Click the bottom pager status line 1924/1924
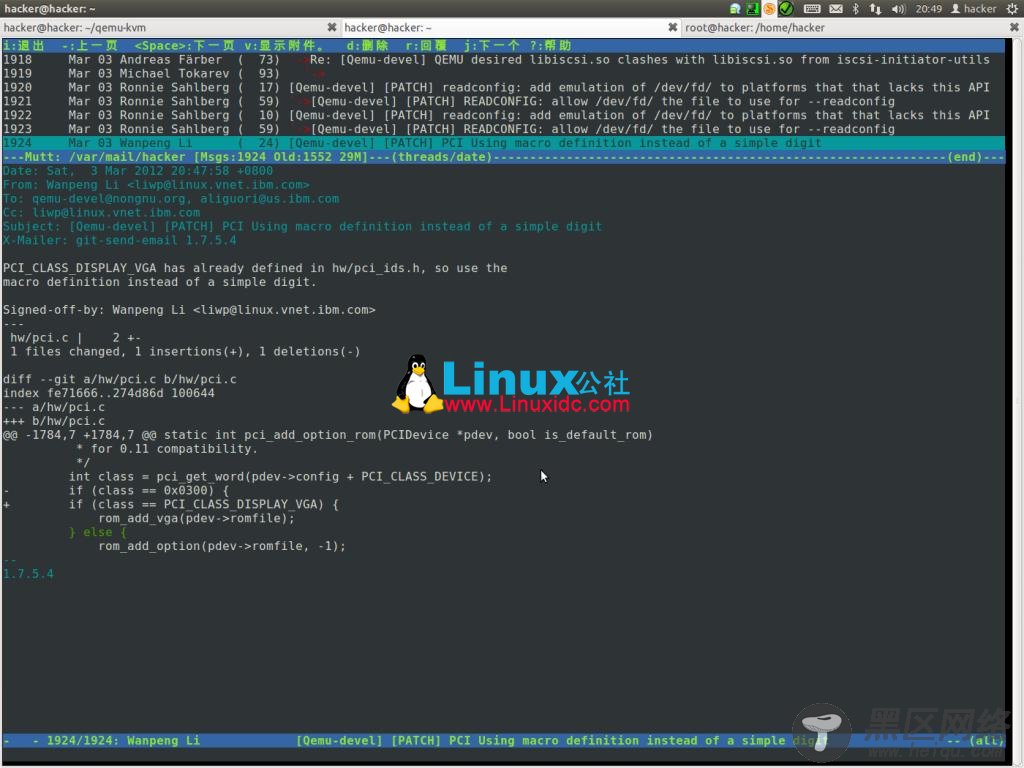The height and width of the screenshot is (768, 1024). click(x=503, y=741)
